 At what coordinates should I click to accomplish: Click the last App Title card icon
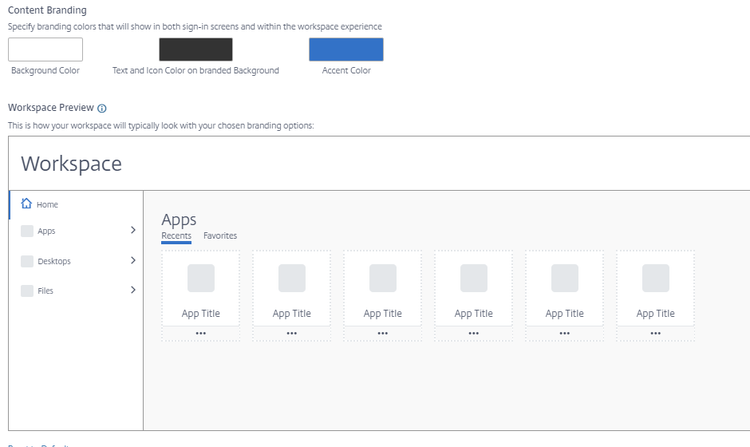point(655,278)
